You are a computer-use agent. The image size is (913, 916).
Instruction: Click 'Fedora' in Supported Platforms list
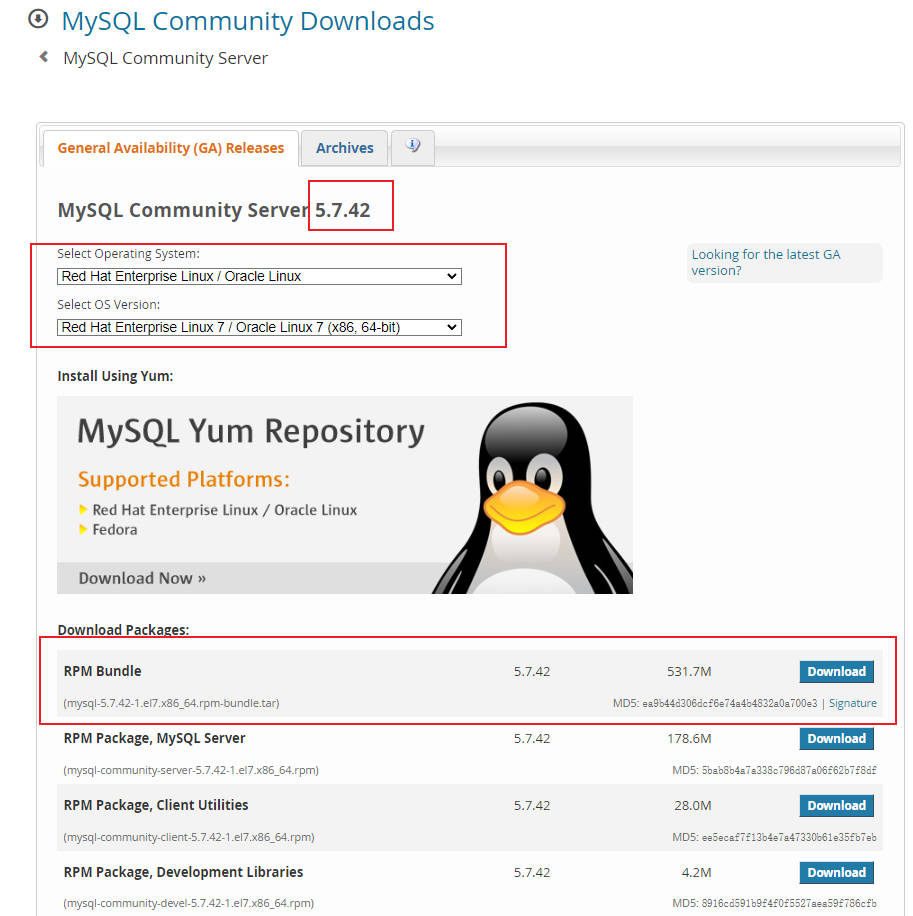115,530
